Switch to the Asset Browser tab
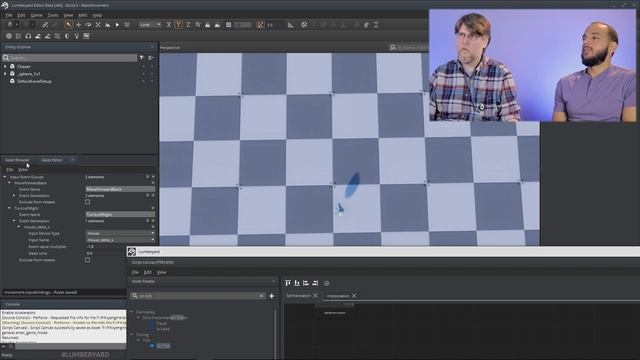Viewport: 640px width, 360px height. pyautogui.click(x=17, y=160)
